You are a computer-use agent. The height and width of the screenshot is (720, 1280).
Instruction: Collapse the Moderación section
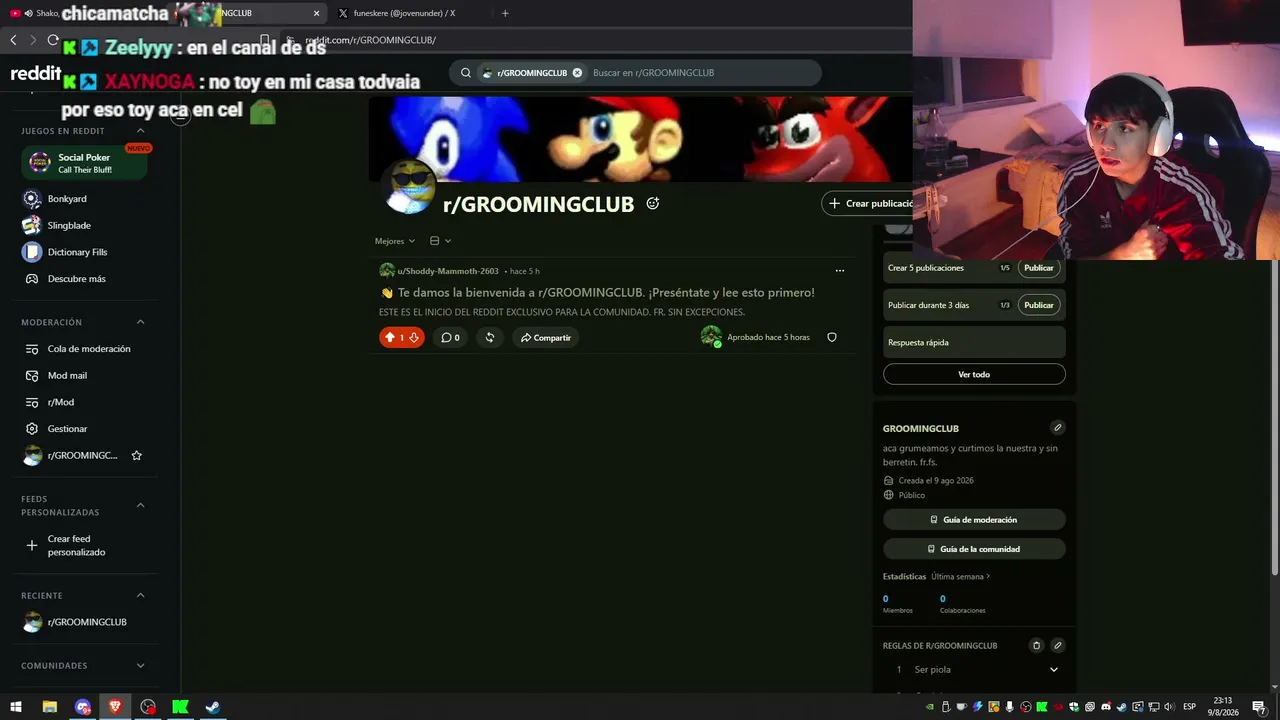(x=140, y=322)
